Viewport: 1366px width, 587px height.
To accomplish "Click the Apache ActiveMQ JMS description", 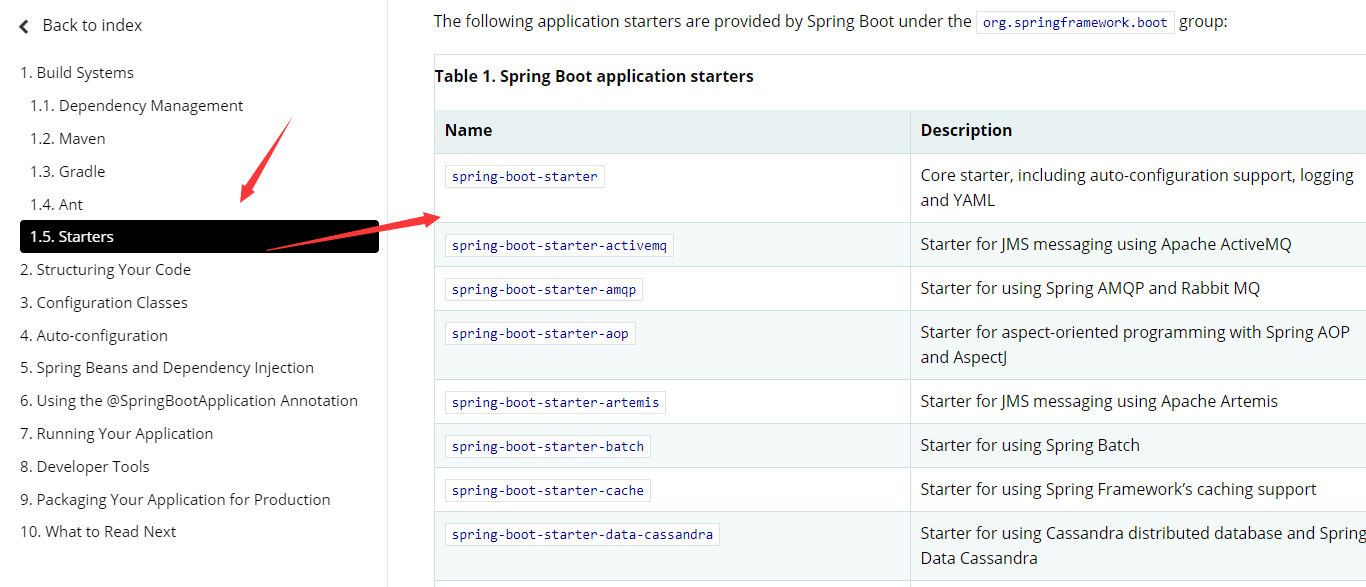I will pyautogui.click(x=1106, y=244).
